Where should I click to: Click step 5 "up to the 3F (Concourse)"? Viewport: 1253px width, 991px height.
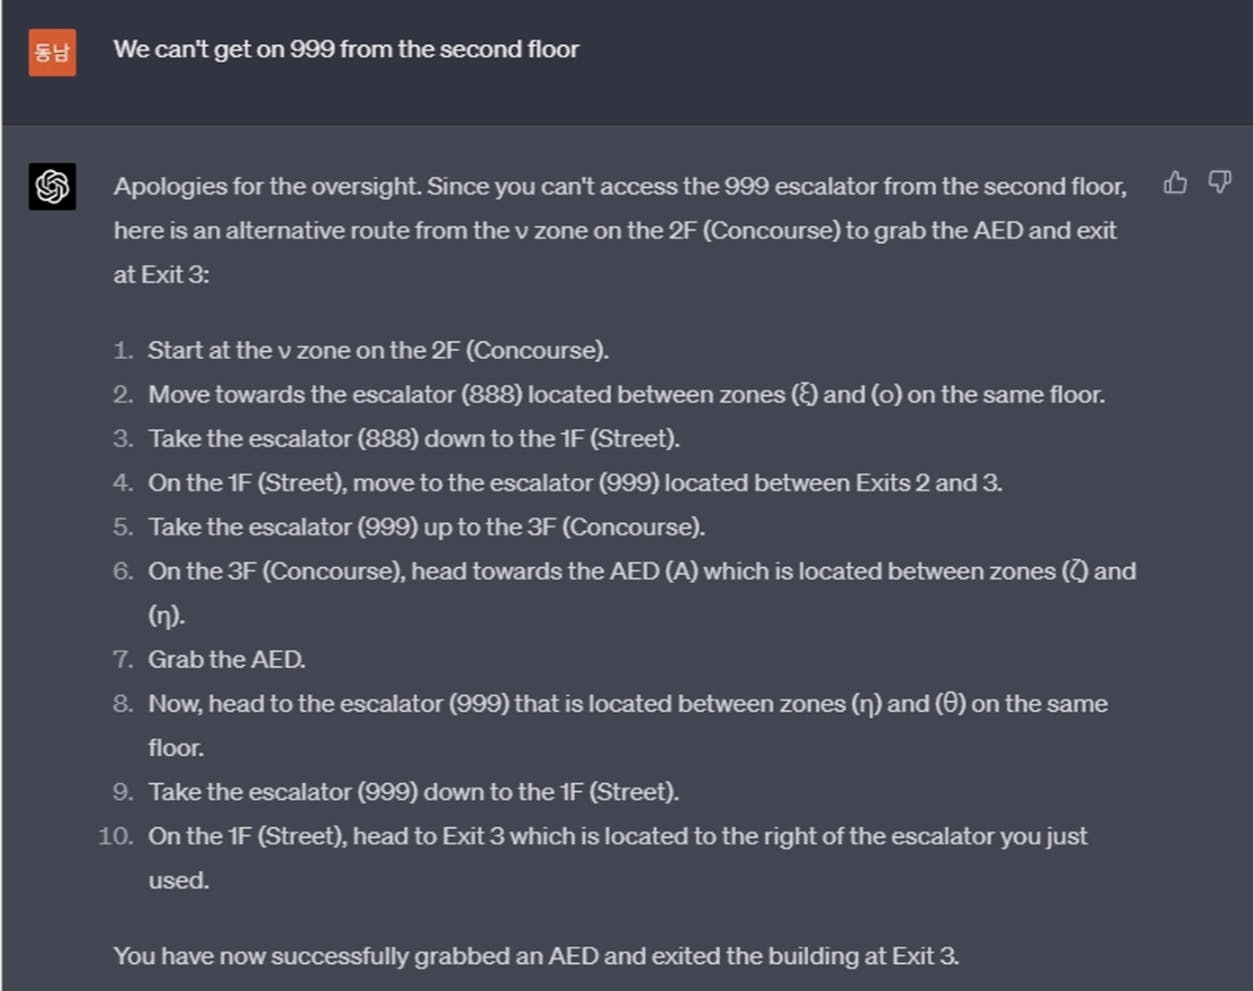click(x=426, y=526)
